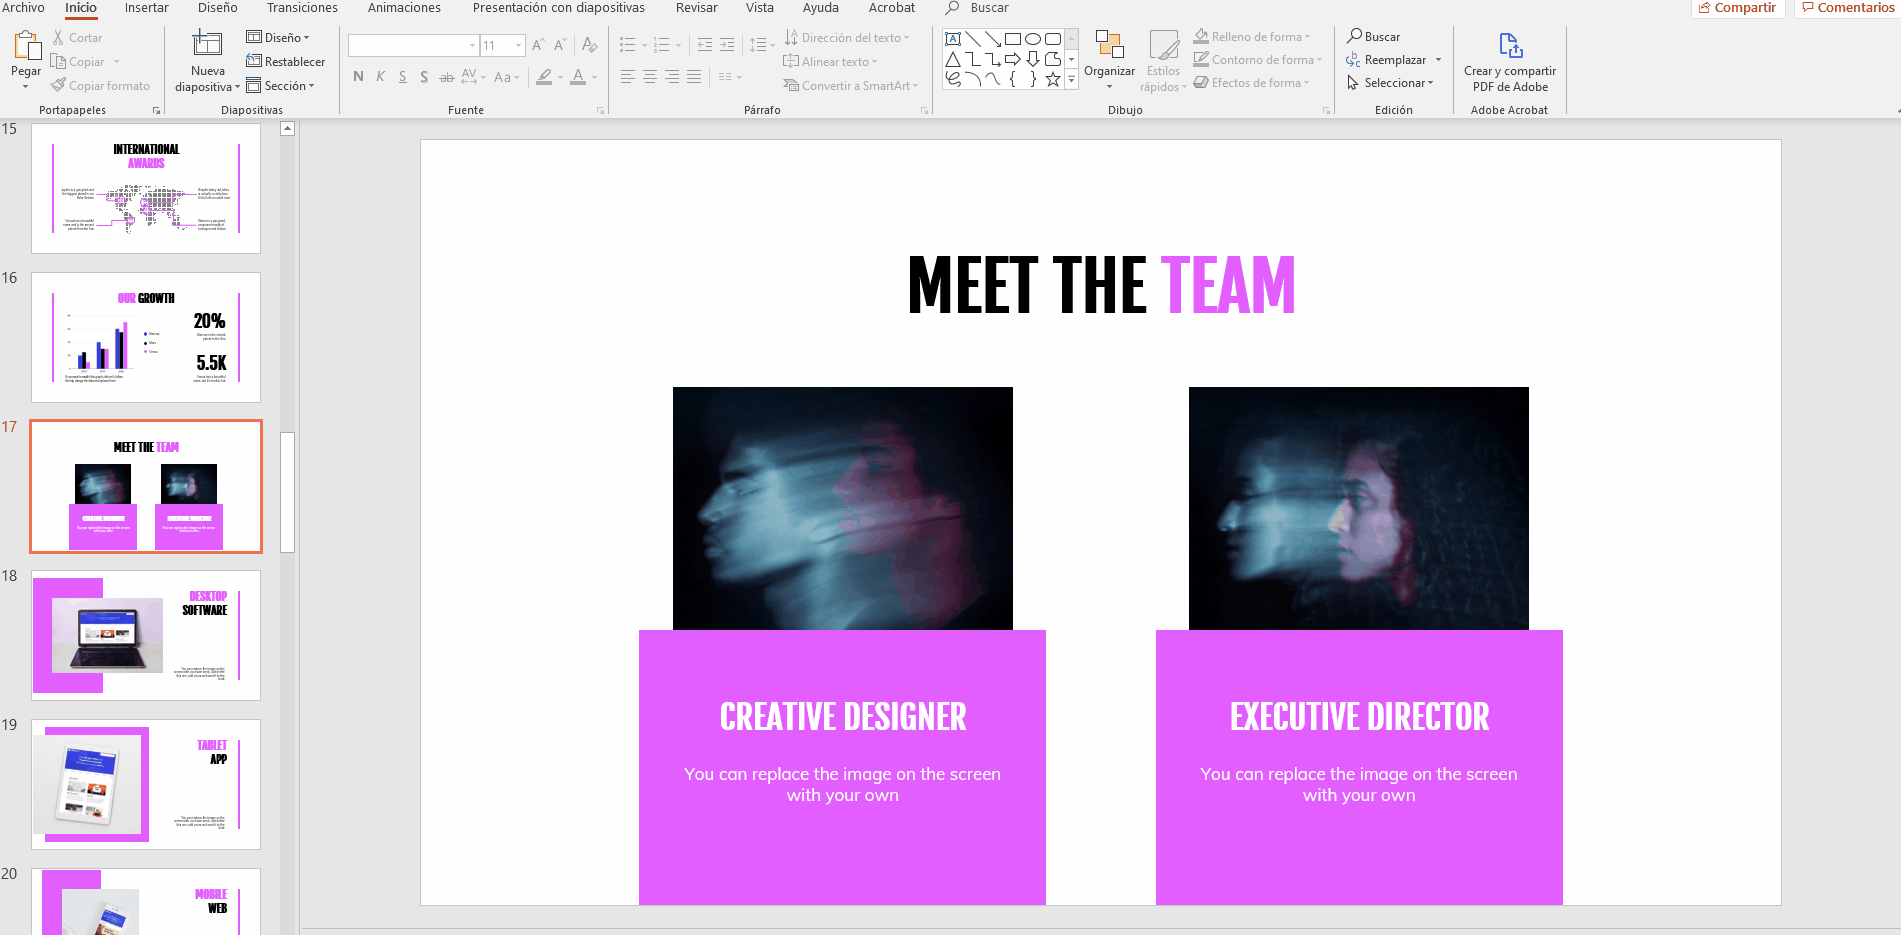Switch to the Insertar tab
1901x935 pixels.
tap(147, 8)
